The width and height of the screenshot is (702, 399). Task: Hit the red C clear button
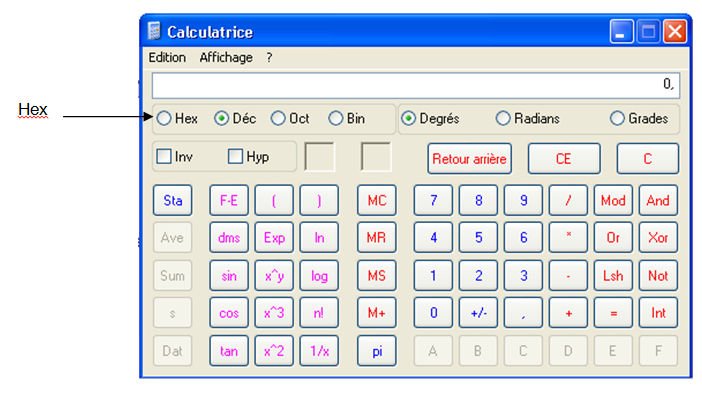point(647,159)
